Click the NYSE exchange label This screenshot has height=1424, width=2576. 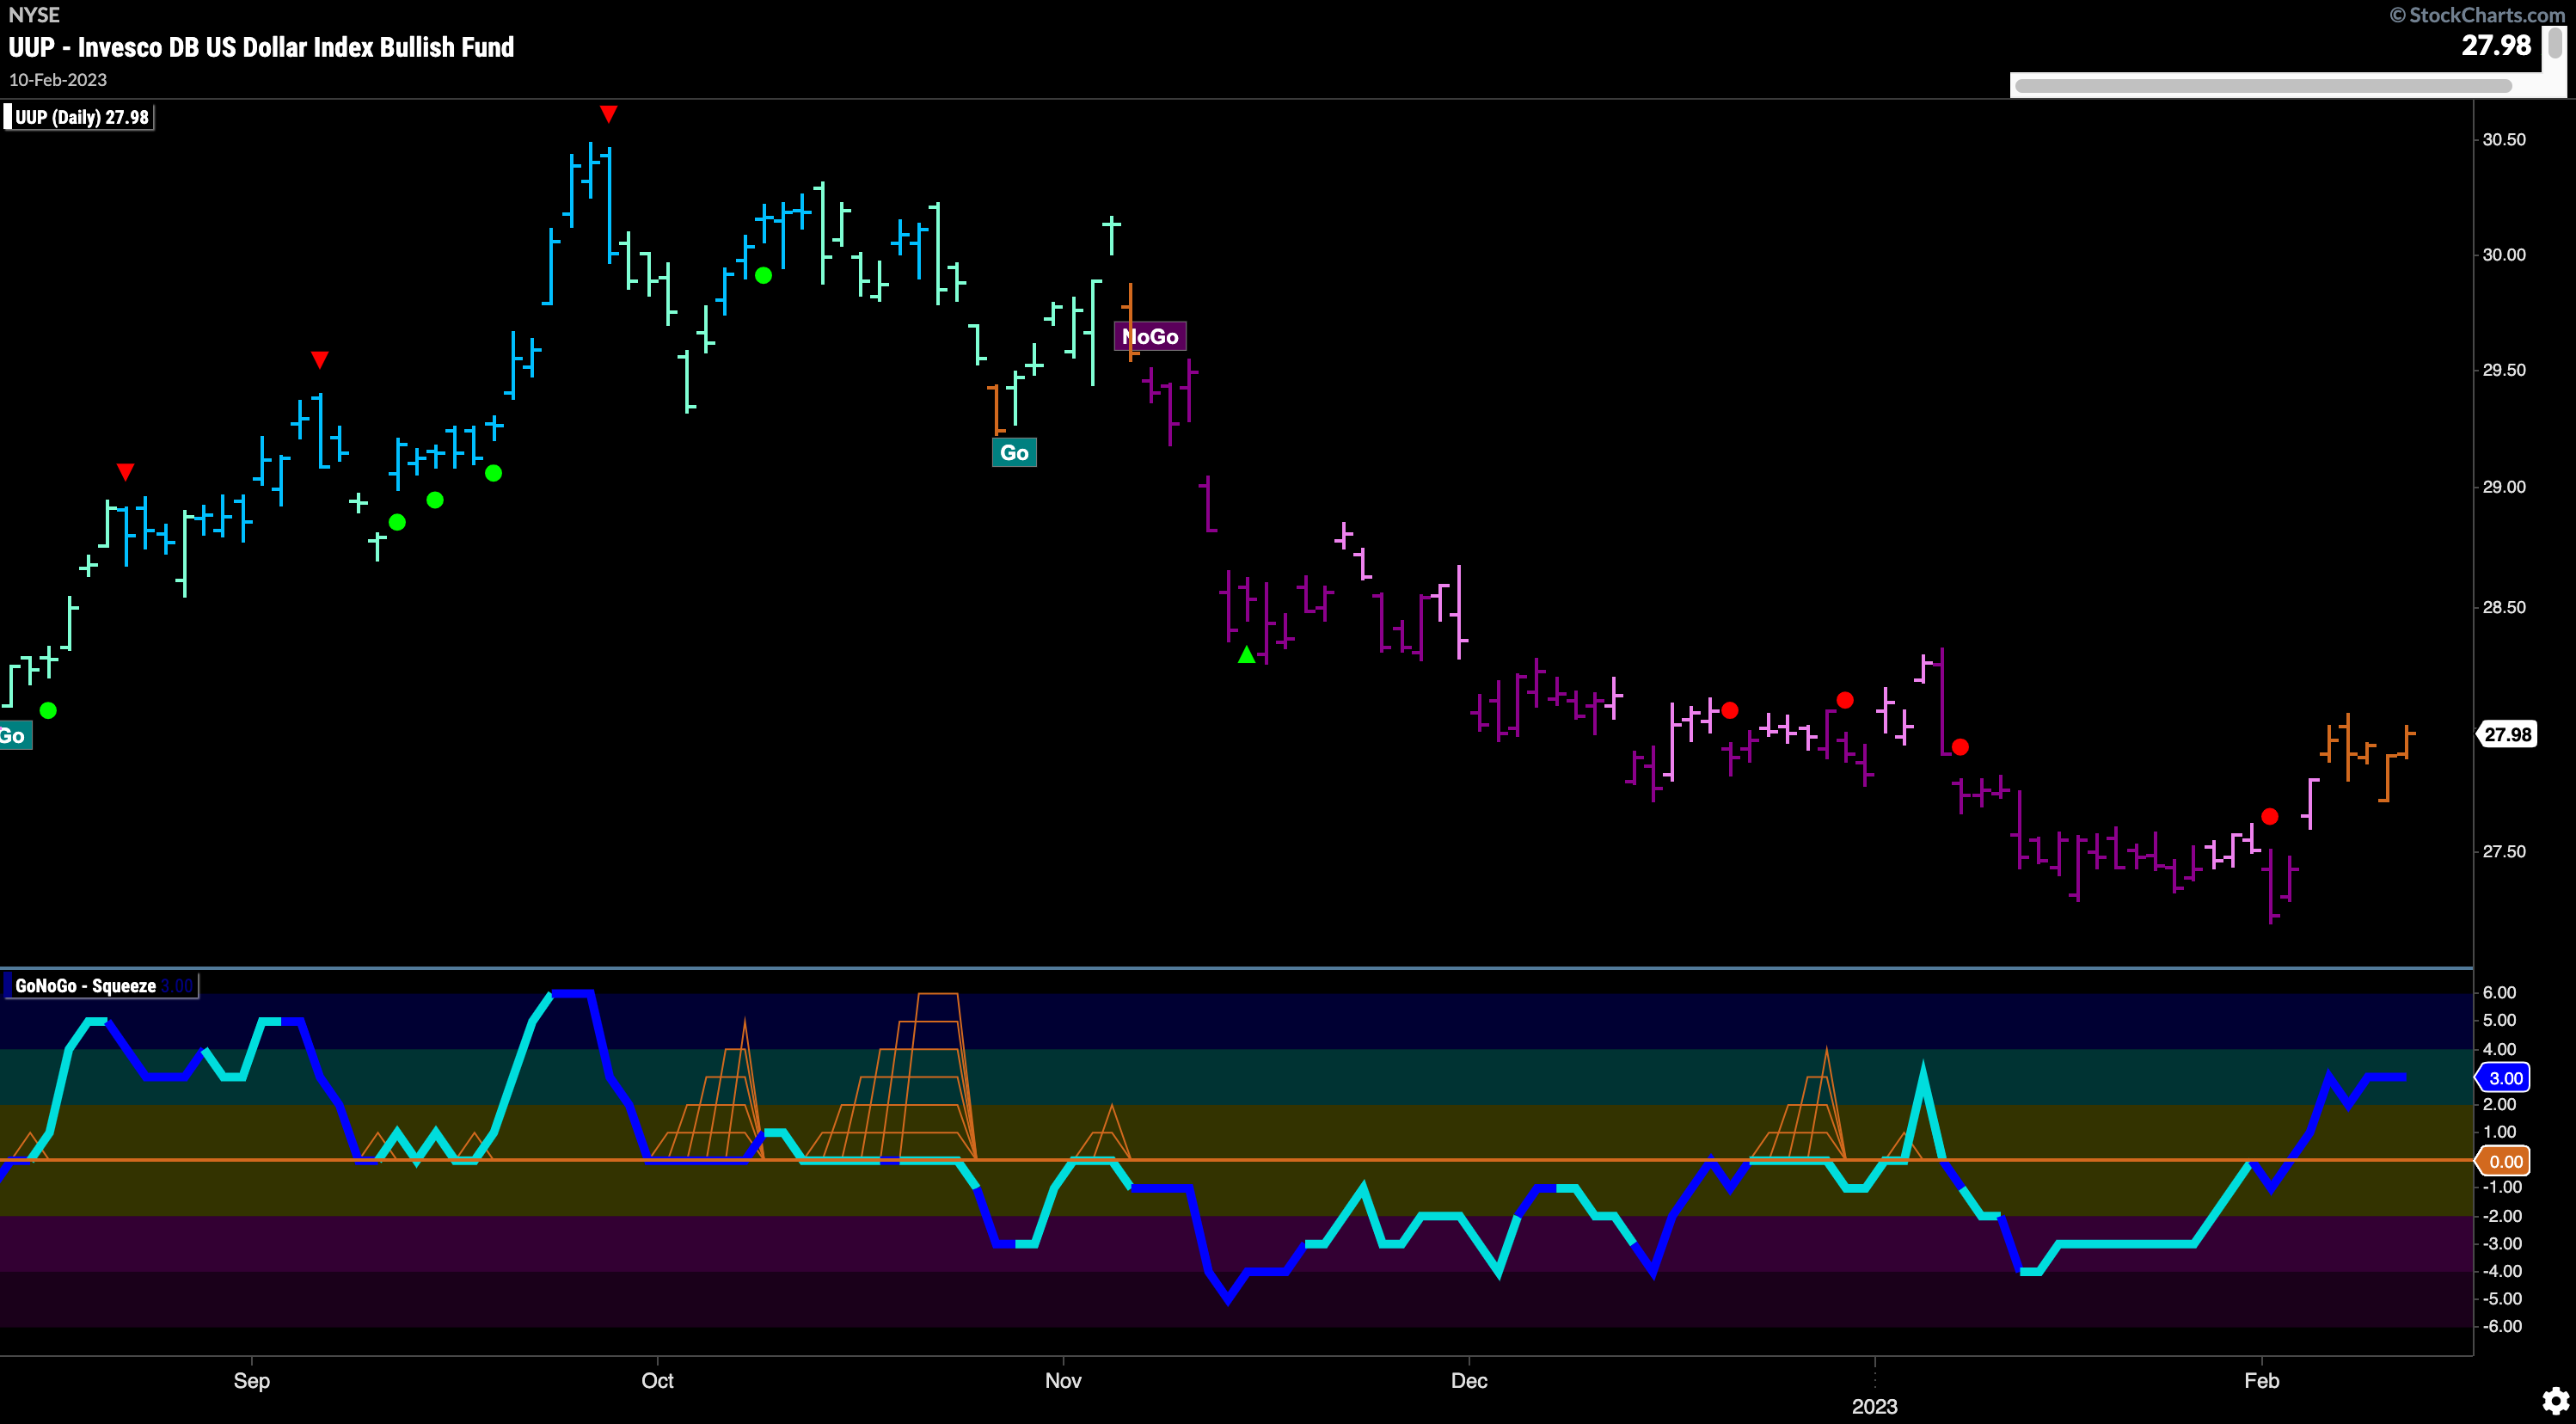click(34, 15)
